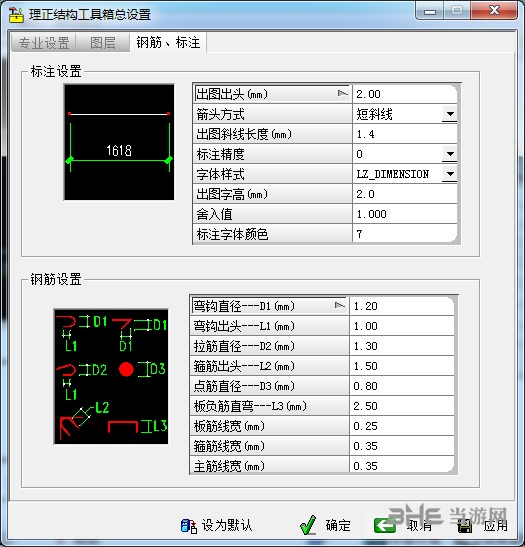The height and width of the screenshot is (547, 525).
Task: Edit the 舍入值 field 1.000
Action: (405, 214)
